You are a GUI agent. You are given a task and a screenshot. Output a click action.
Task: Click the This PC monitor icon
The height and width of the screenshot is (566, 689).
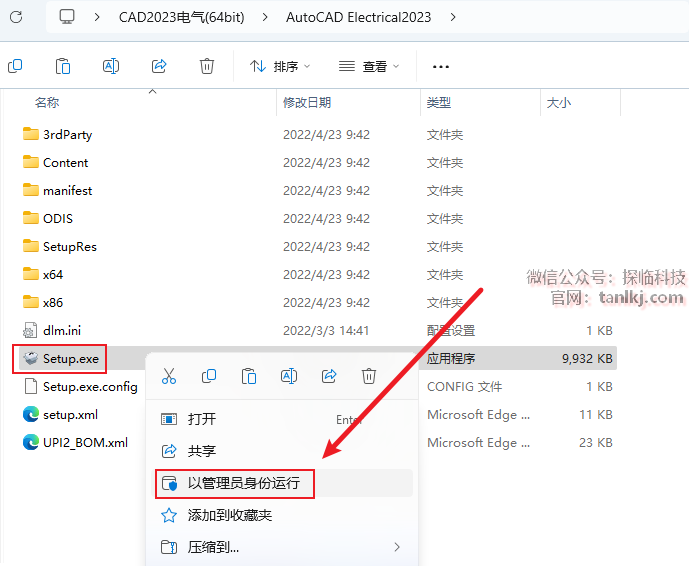[x=67, y=17]
